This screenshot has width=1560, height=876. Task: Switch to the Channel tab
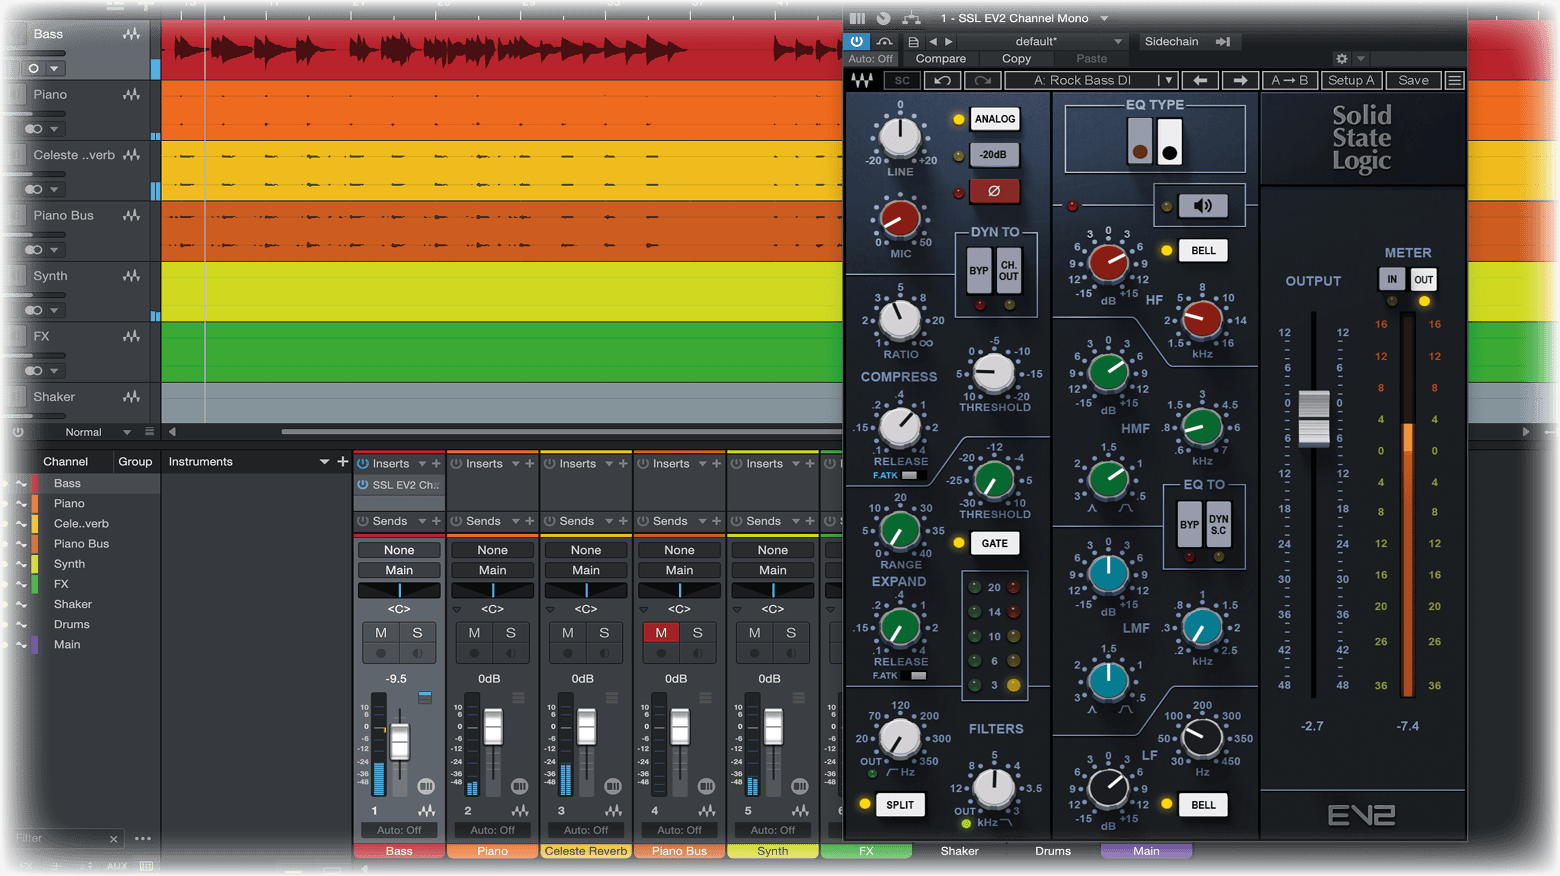tap(65, 461)
